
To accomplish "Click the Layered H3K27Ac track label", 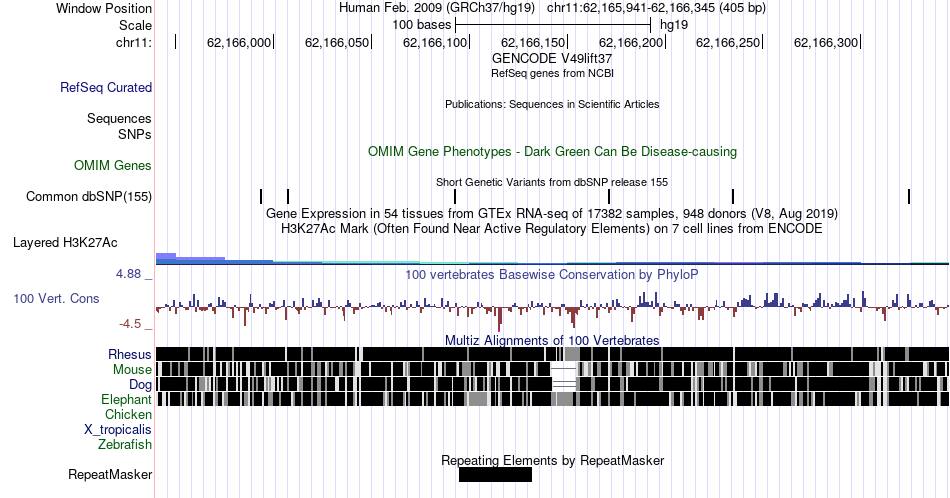I will [x=65, y=242].
